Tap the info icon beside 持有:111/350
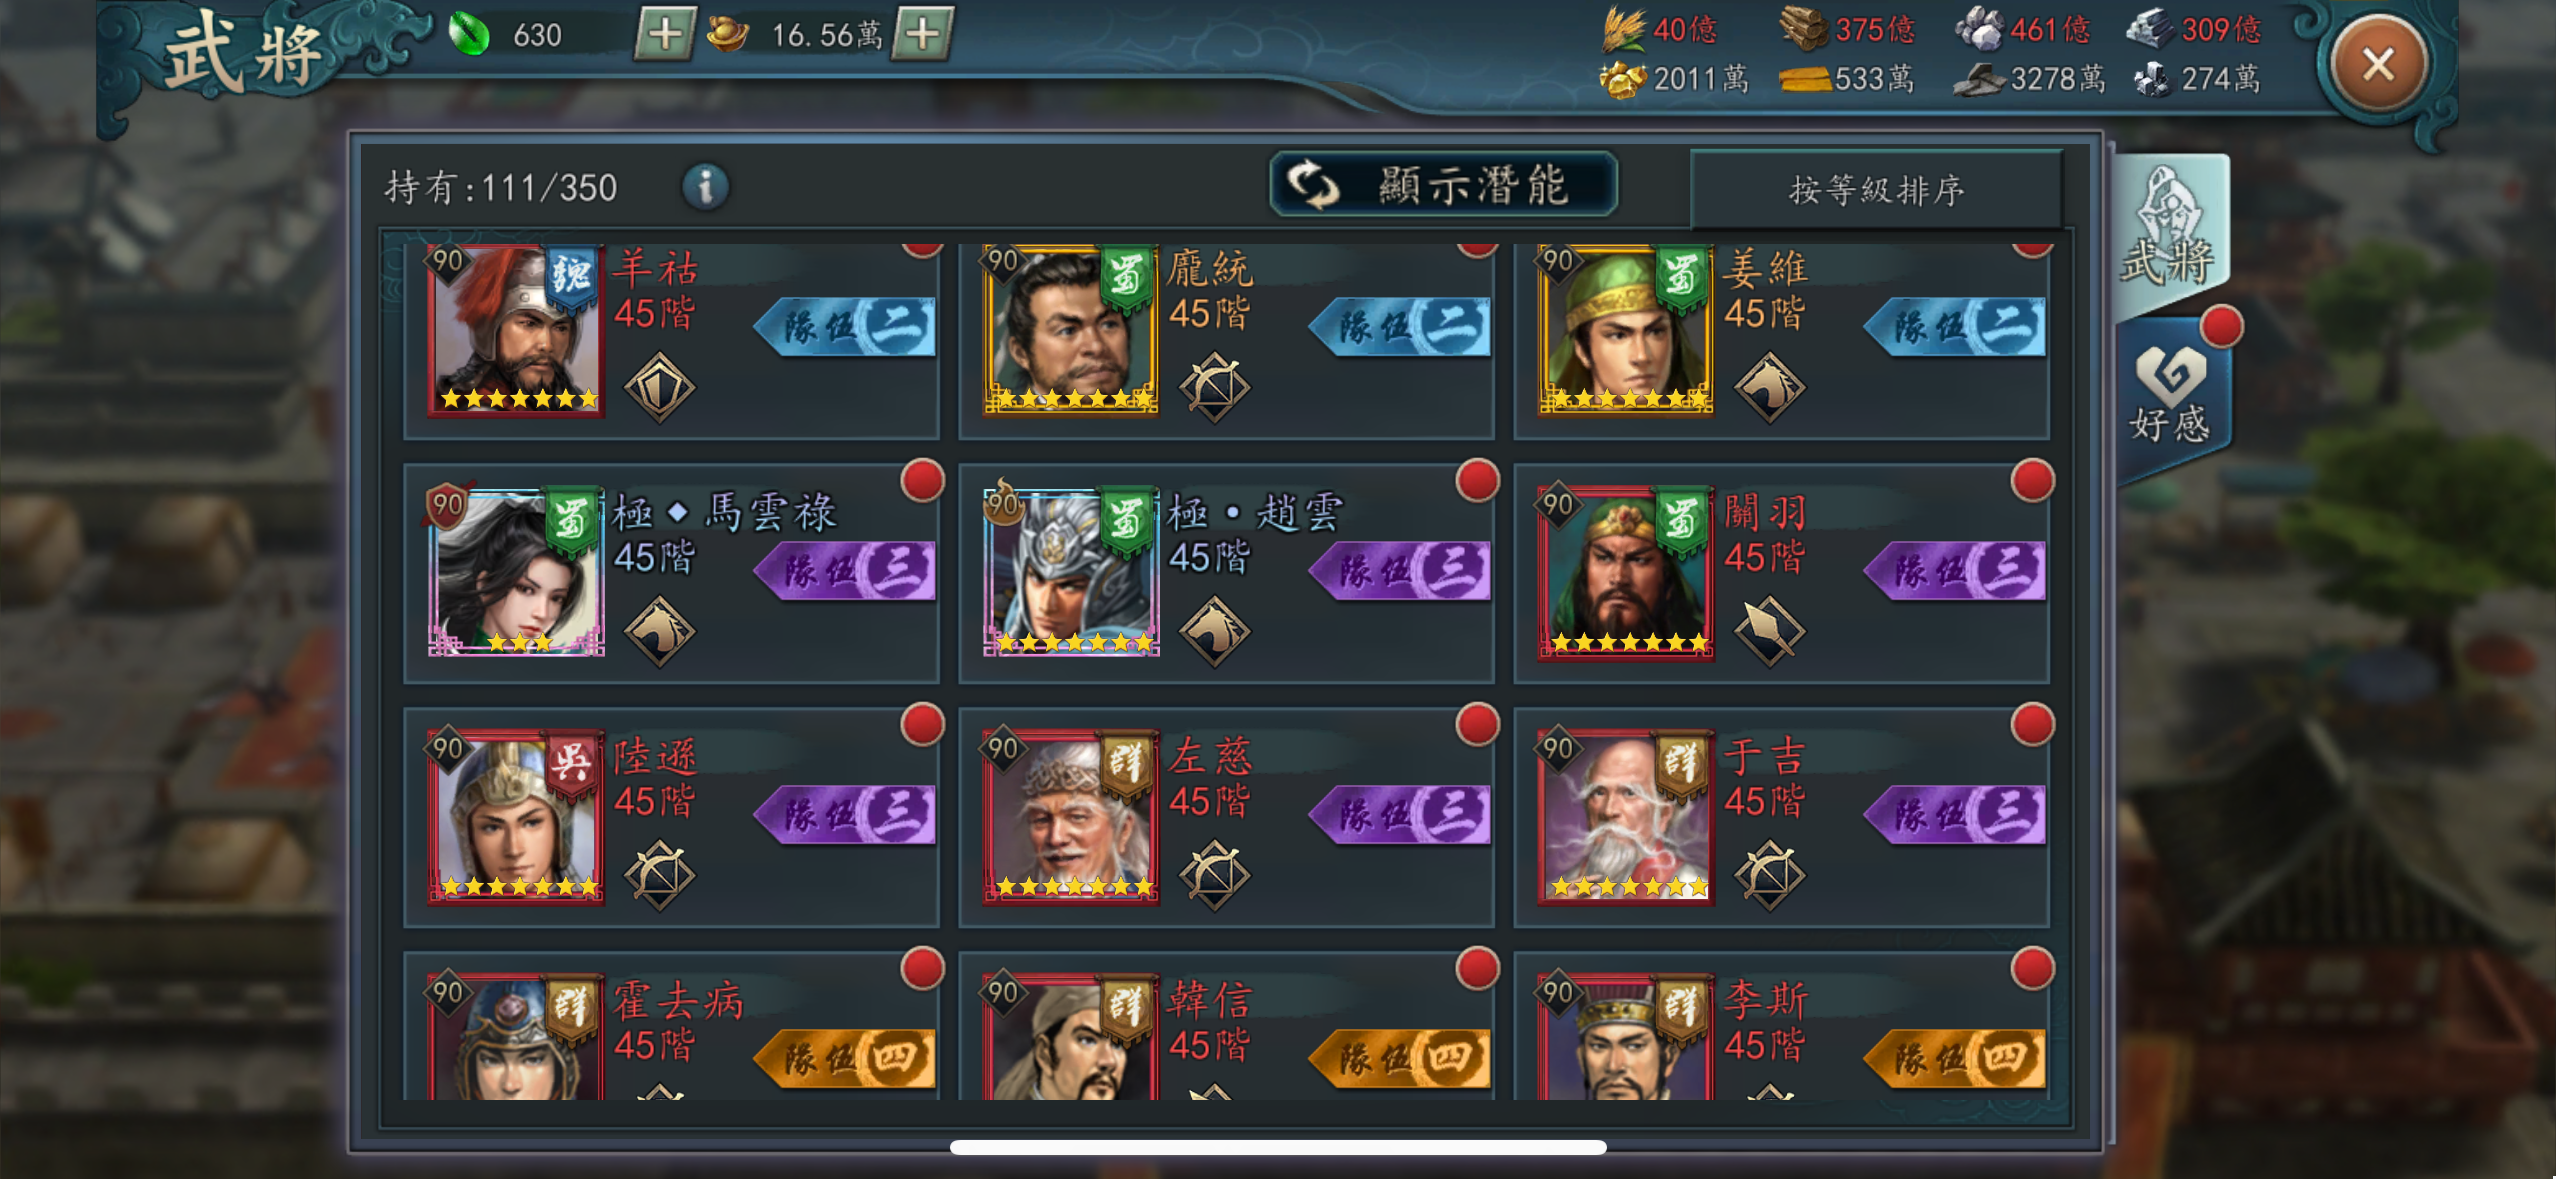 point(705,187)
